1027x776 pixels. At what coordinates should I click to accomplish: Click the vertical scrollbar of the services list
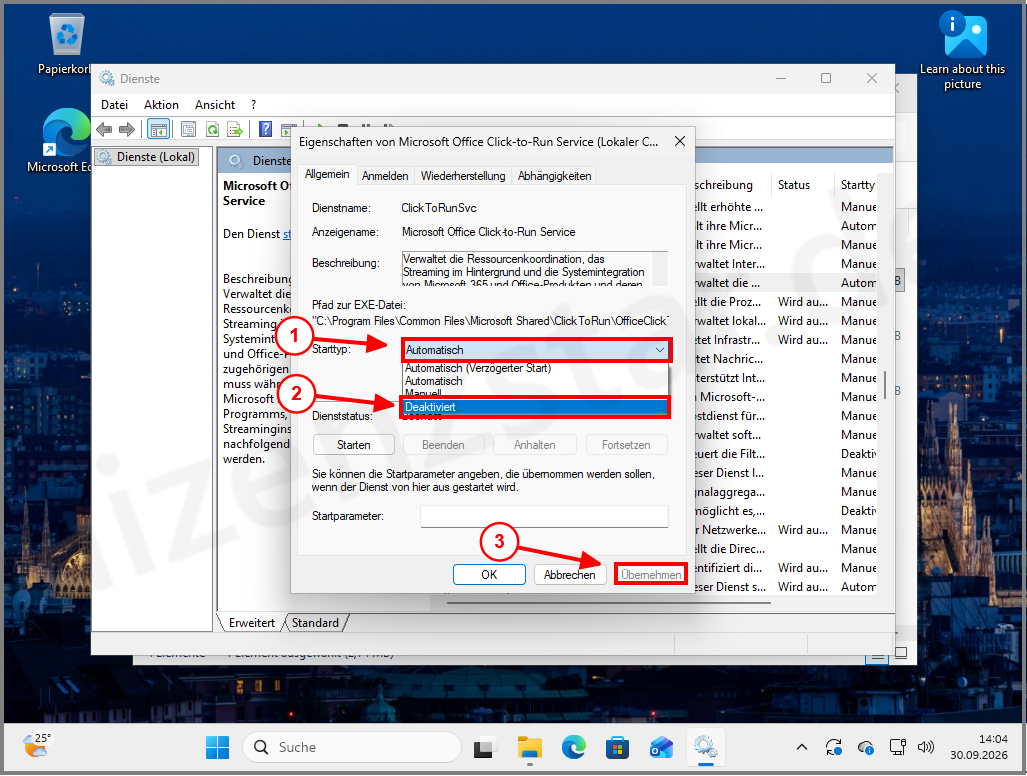[x=885, y=385]
